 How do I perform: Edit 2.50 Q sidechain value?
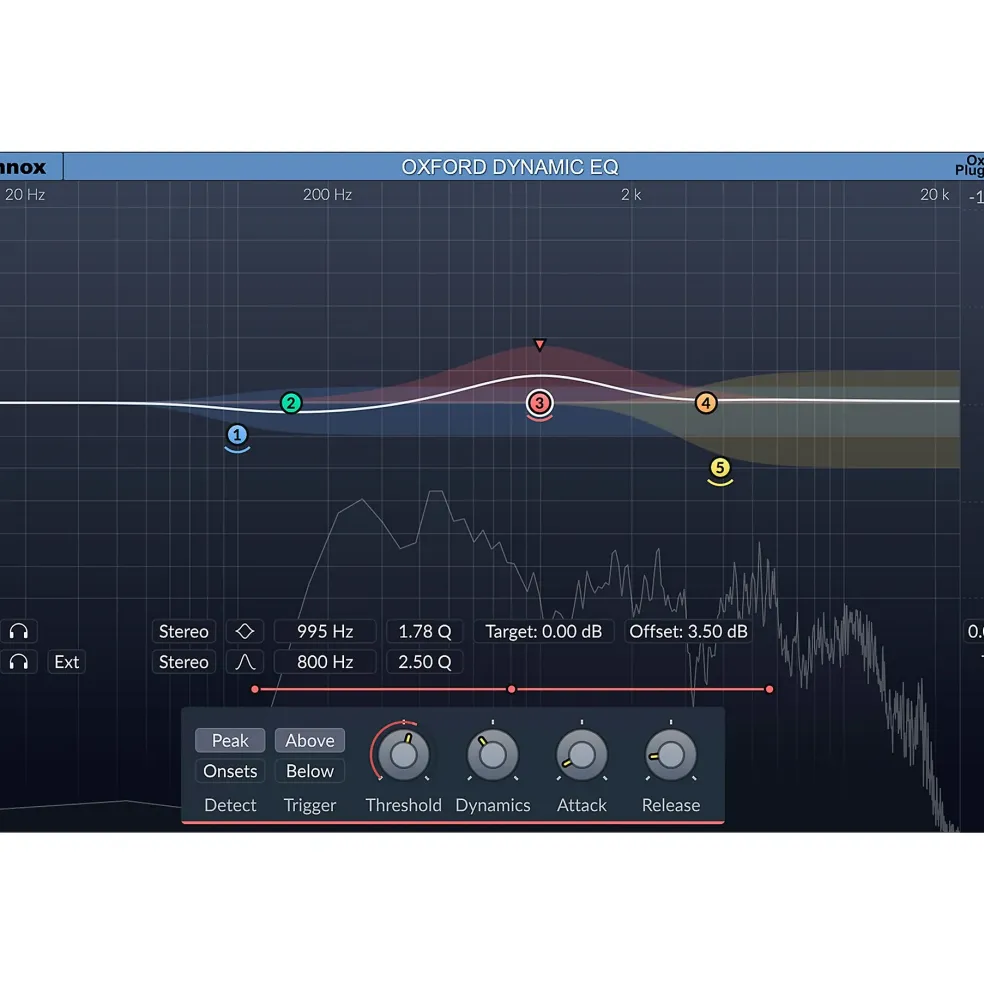coord(425,661)
